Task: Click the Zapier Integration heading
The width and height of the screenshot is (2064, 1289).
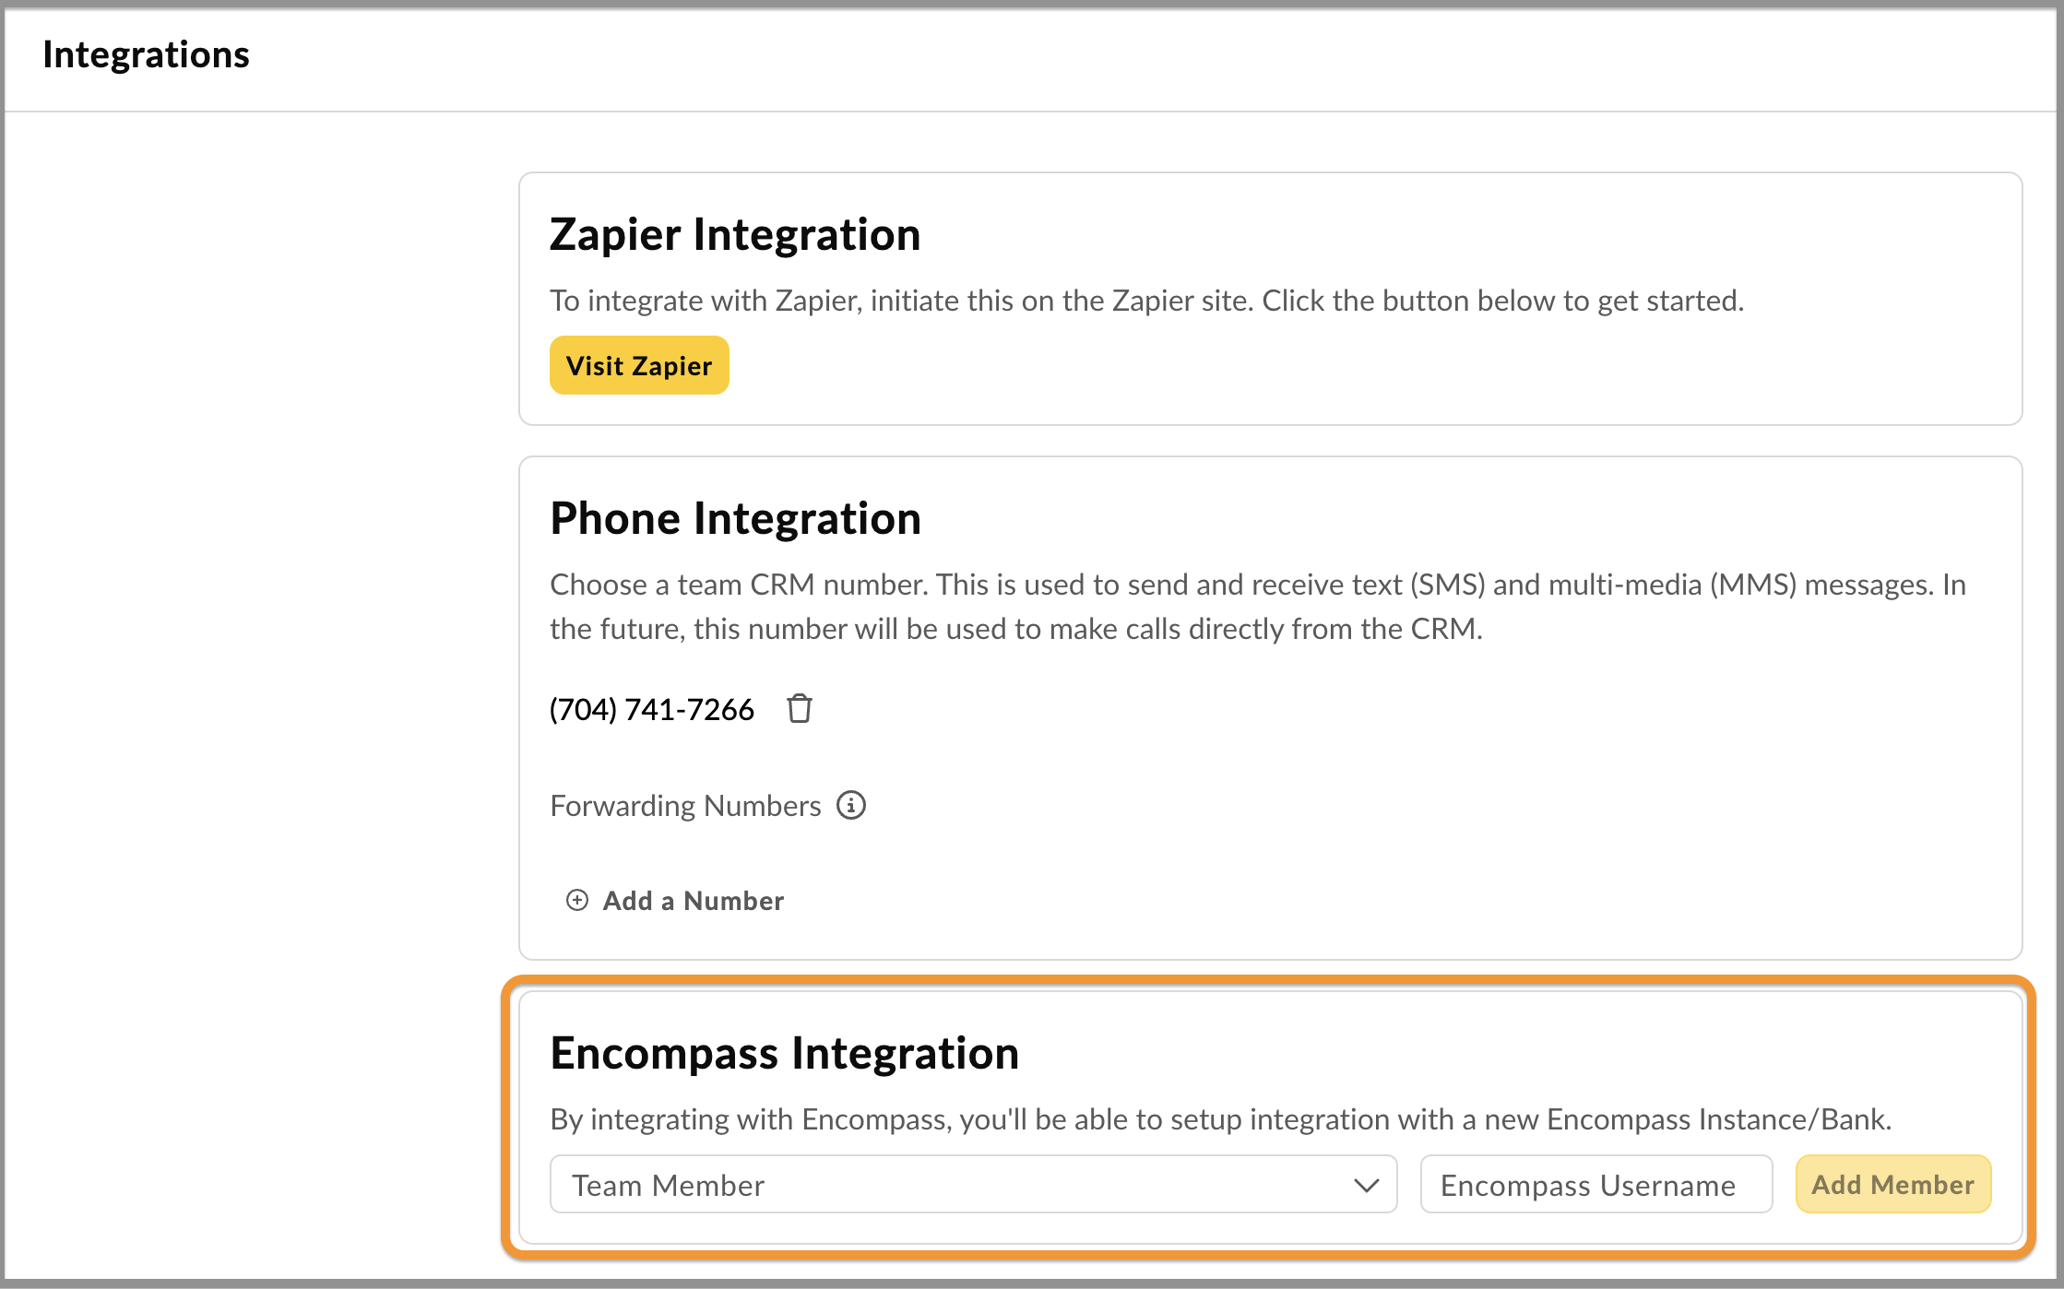Action: (735, 234)
